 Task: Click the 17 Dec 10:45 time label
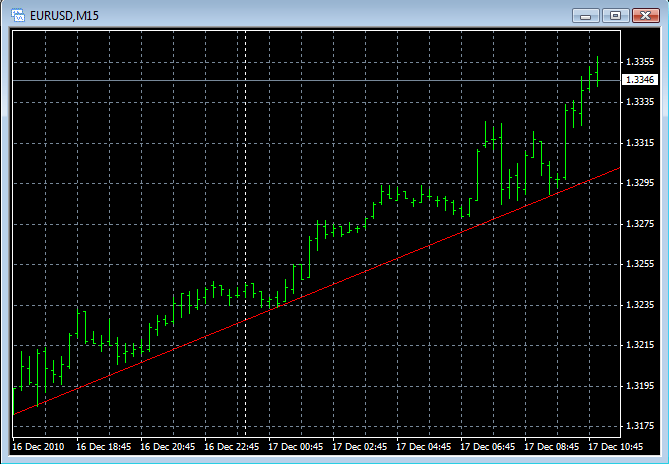click(616, 447)
